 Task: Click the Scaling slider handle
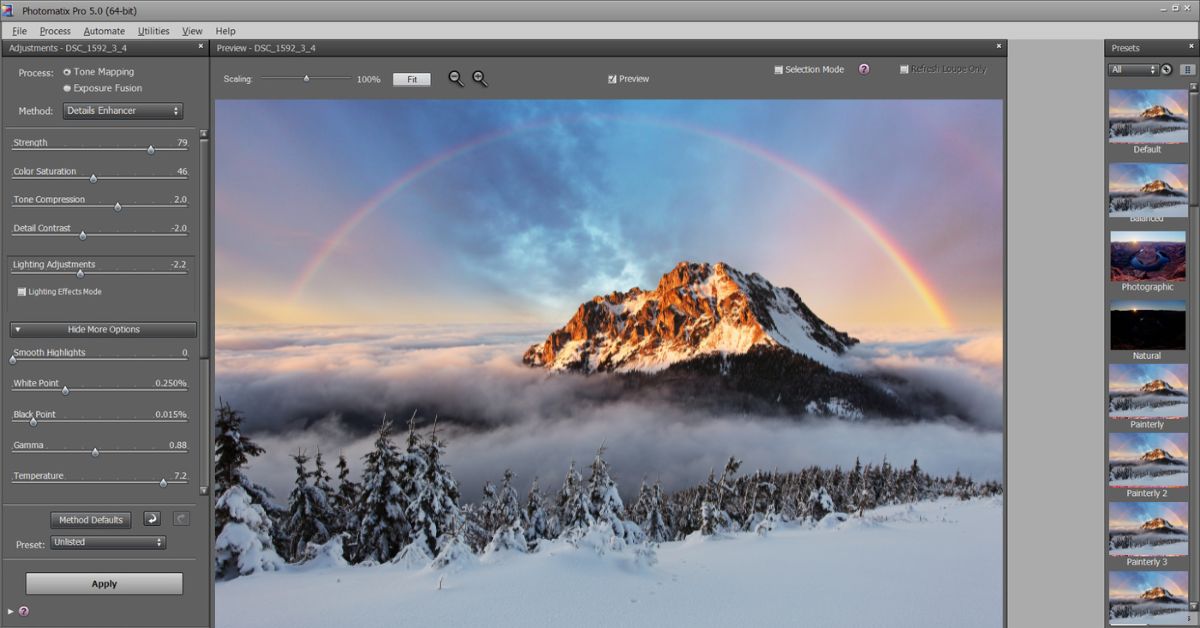tap(306, 78)
